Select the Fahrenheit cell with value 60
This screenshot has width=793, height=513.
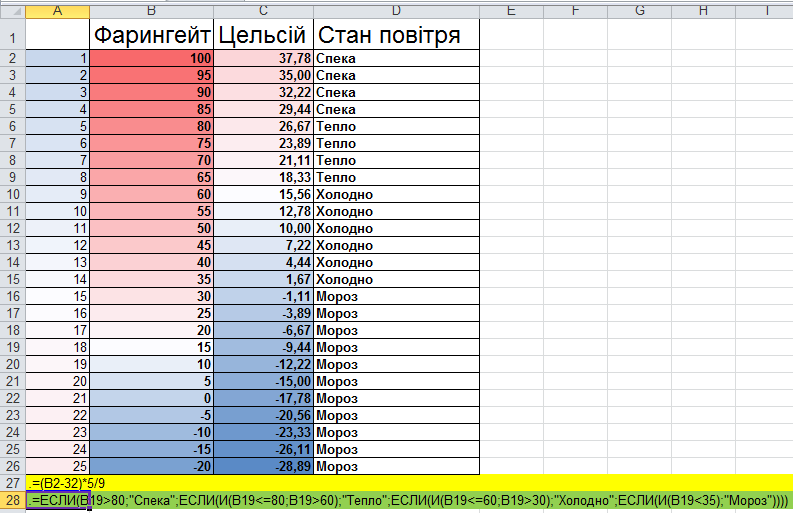click(152, 194)
